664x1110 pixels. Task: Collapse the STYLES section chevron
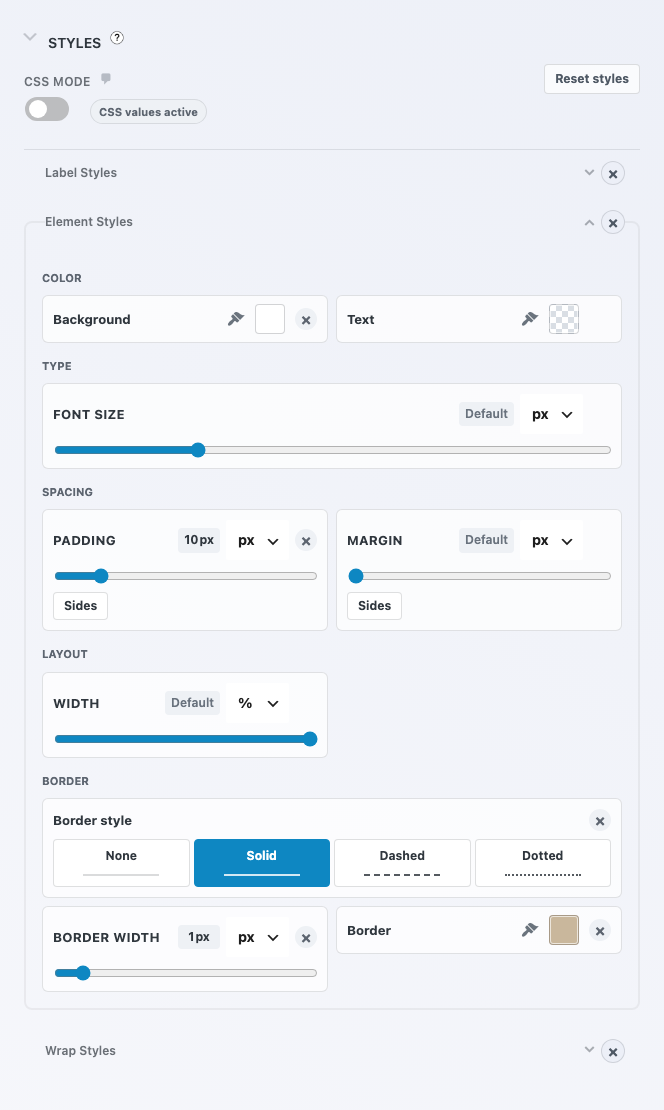[x=30, y=37]
